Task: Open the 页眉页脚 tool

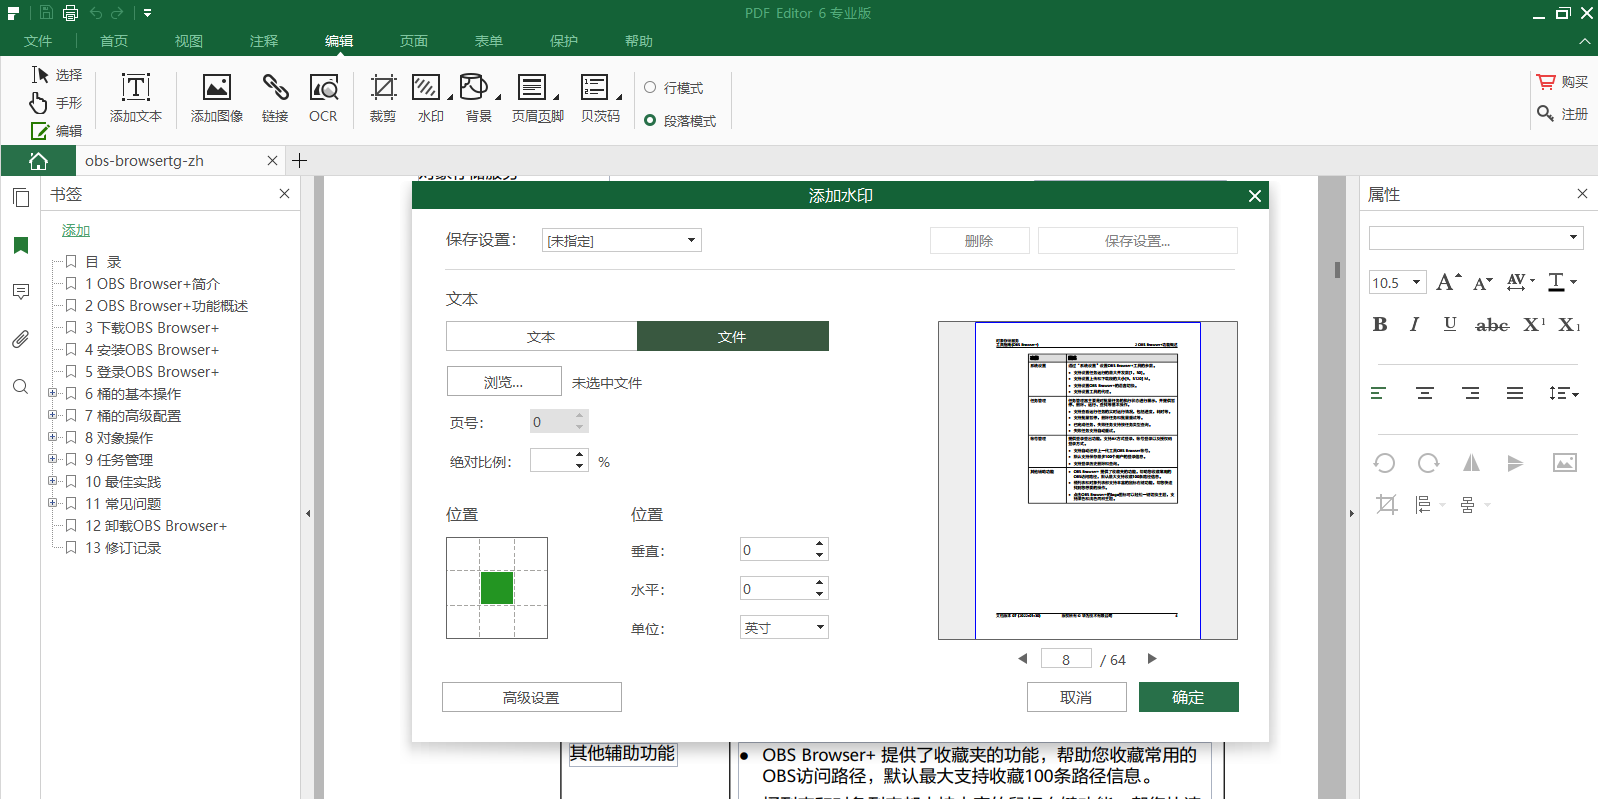Action: click(537, 98)
